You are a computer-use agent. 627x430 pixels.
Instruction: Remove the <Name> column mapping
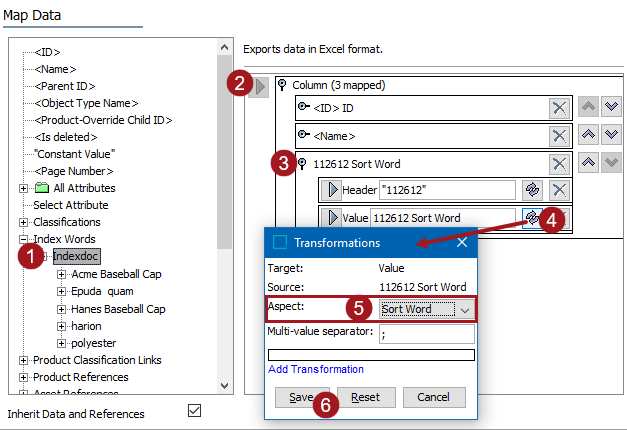559,136
